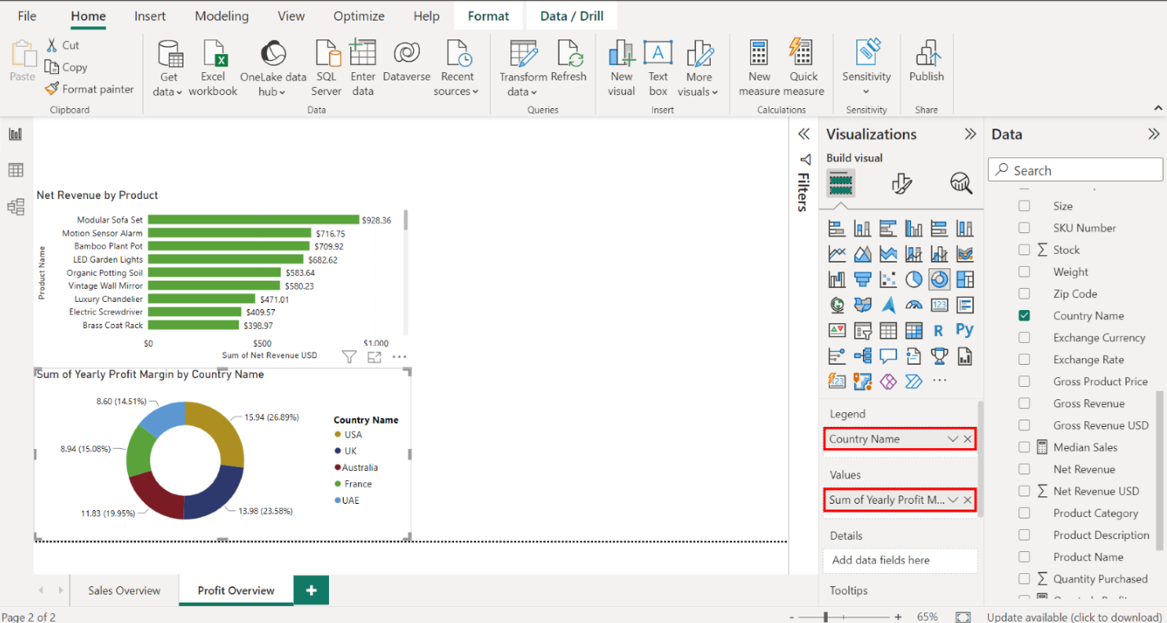Select the Python visual icon

(x=964, y=330)
